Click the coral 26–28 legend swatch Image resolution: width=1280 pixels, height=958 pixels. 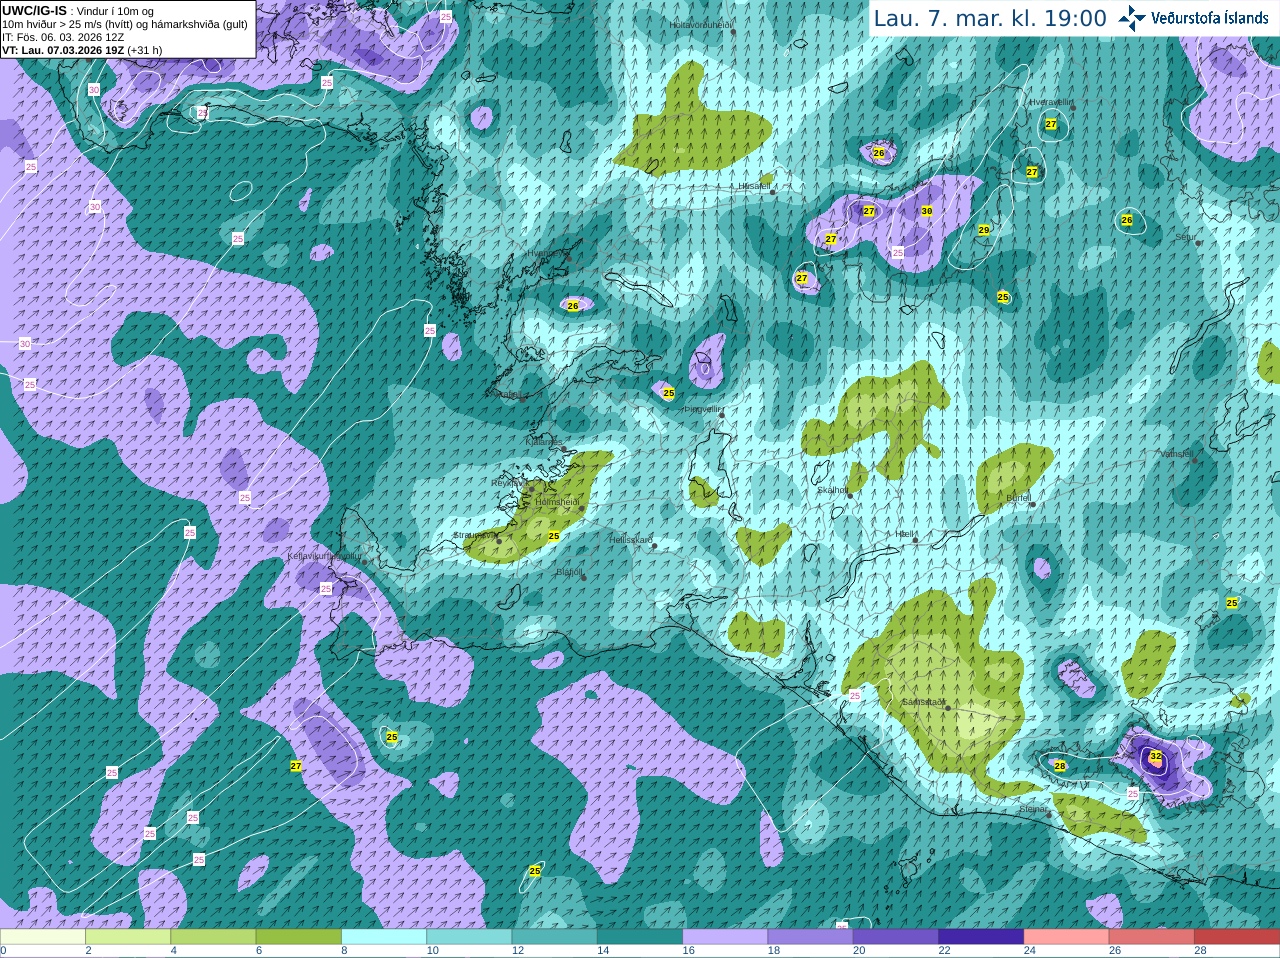tap(1152, 937)
